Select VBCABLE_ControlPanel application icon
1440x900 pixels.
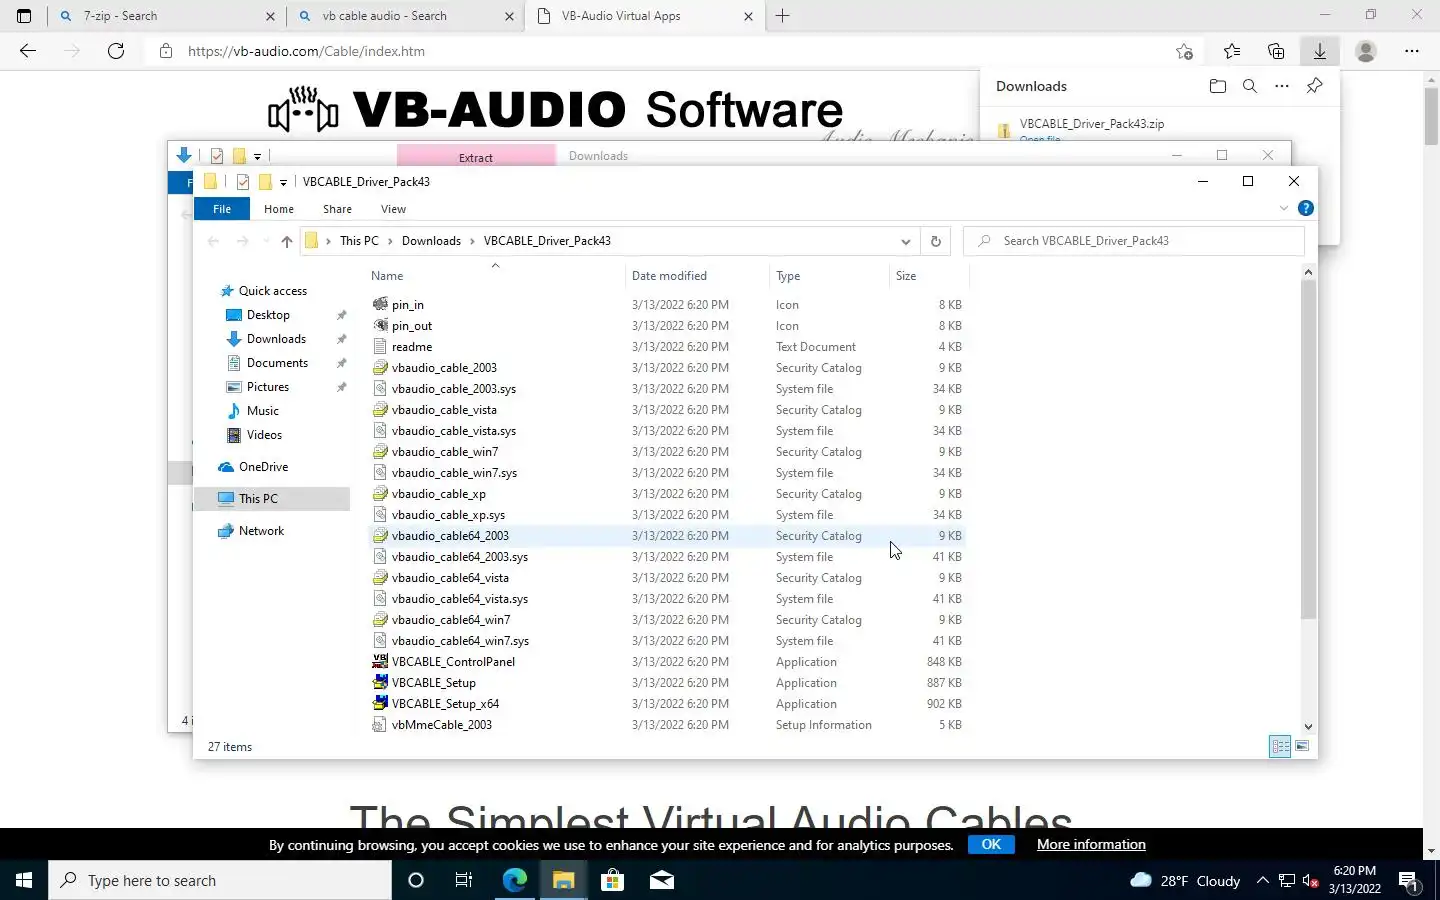tap(380, 662)
